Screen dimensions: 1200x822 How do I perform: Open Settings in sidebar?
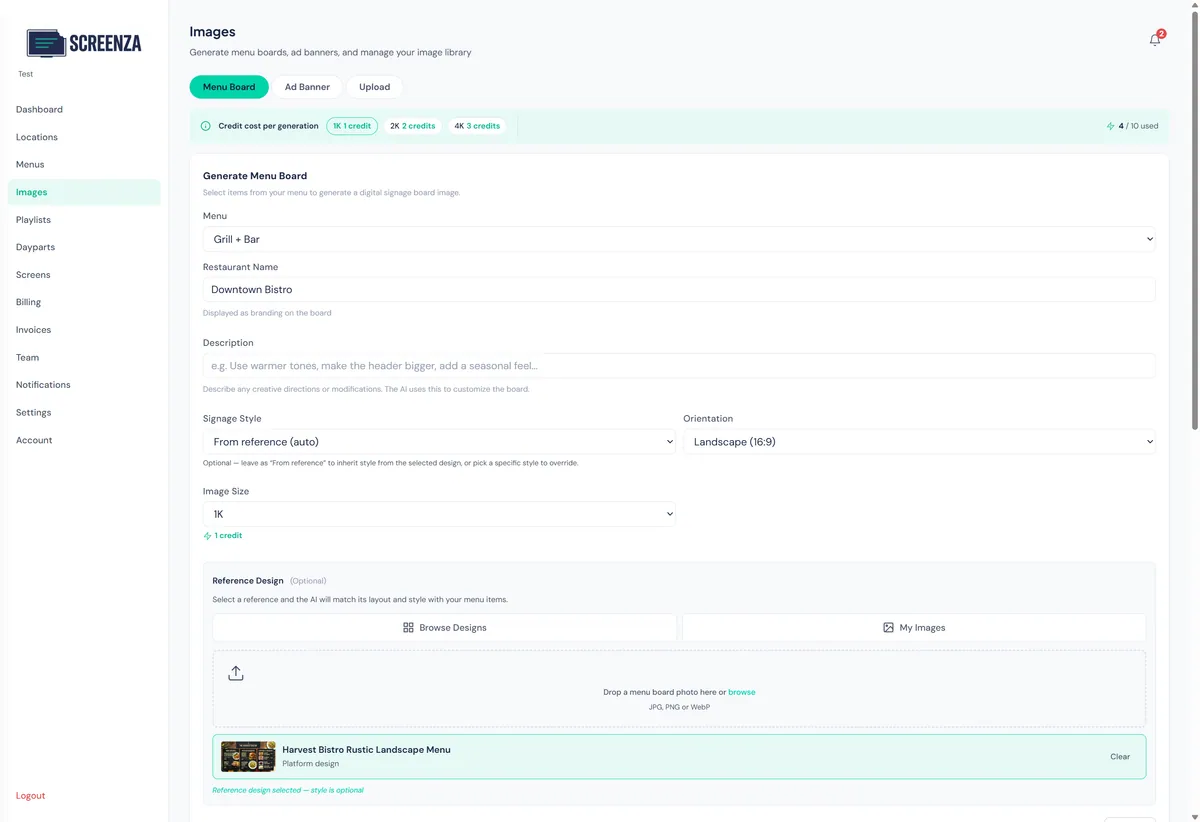tap(84, 412)
